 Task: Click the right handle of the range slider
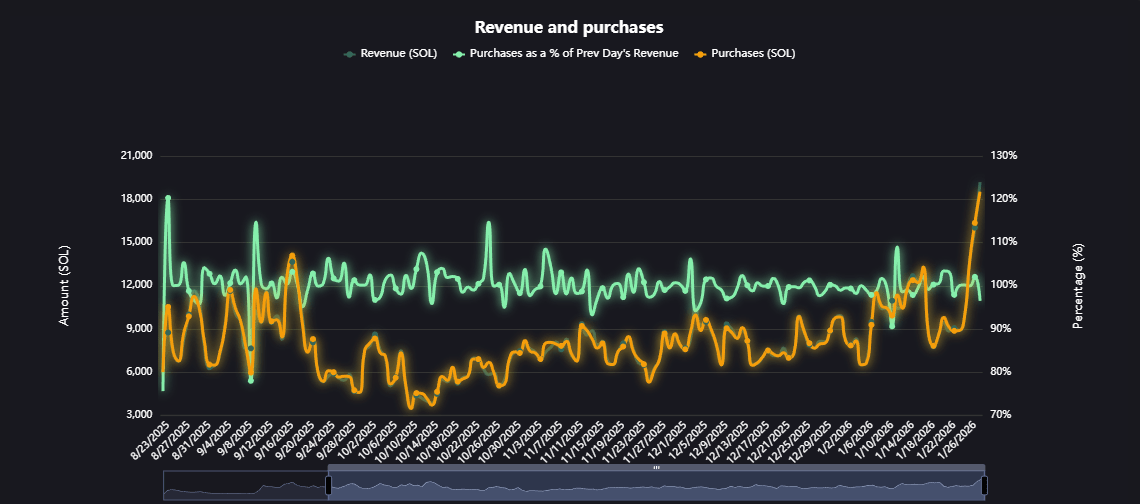[x=984, y=485]
